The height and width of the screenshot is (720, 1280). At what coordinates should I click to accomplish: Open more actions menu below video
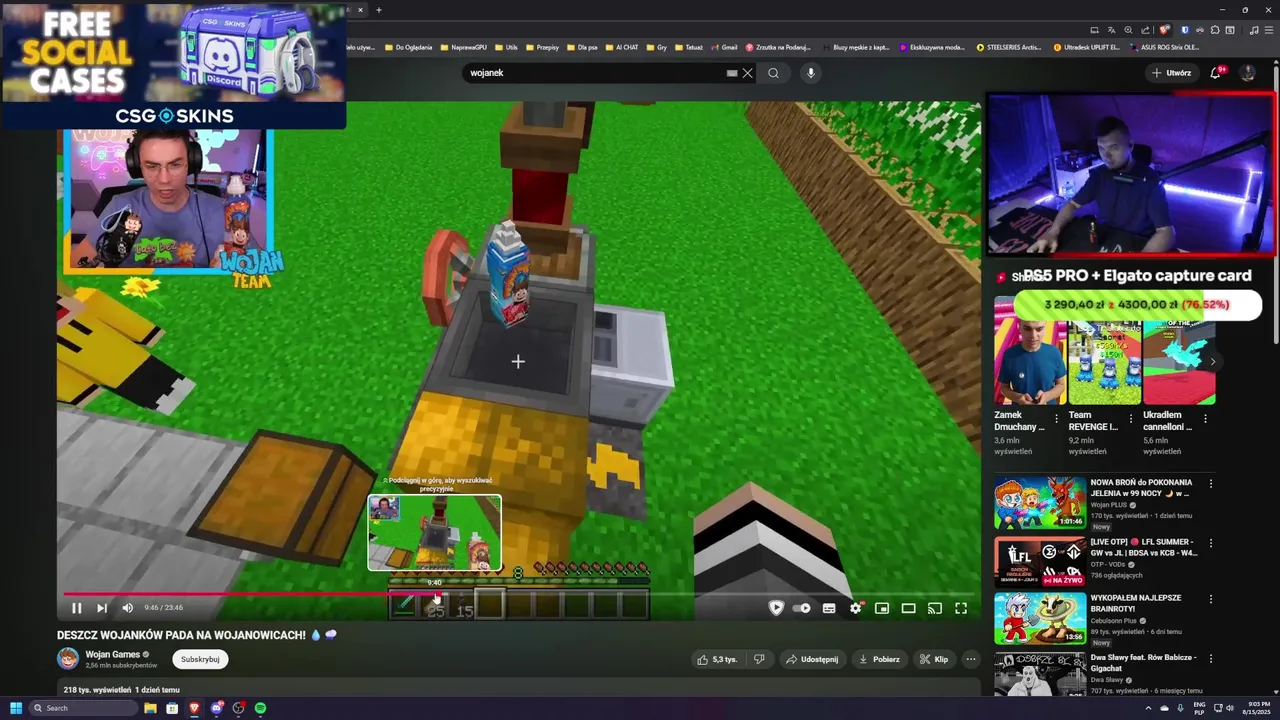[970, 659]
